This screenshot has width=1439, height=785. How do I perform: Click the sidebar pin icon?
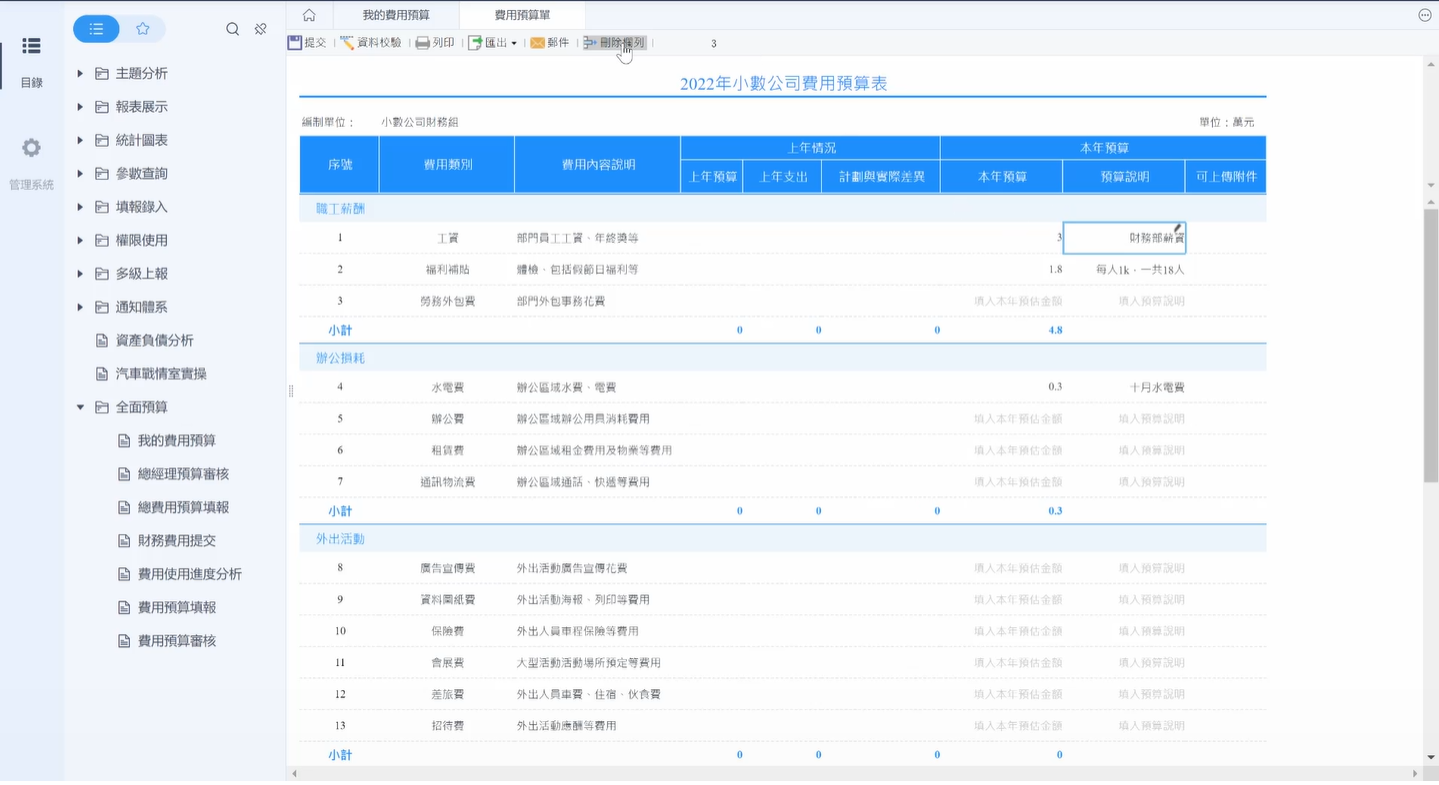click(261, 29)
